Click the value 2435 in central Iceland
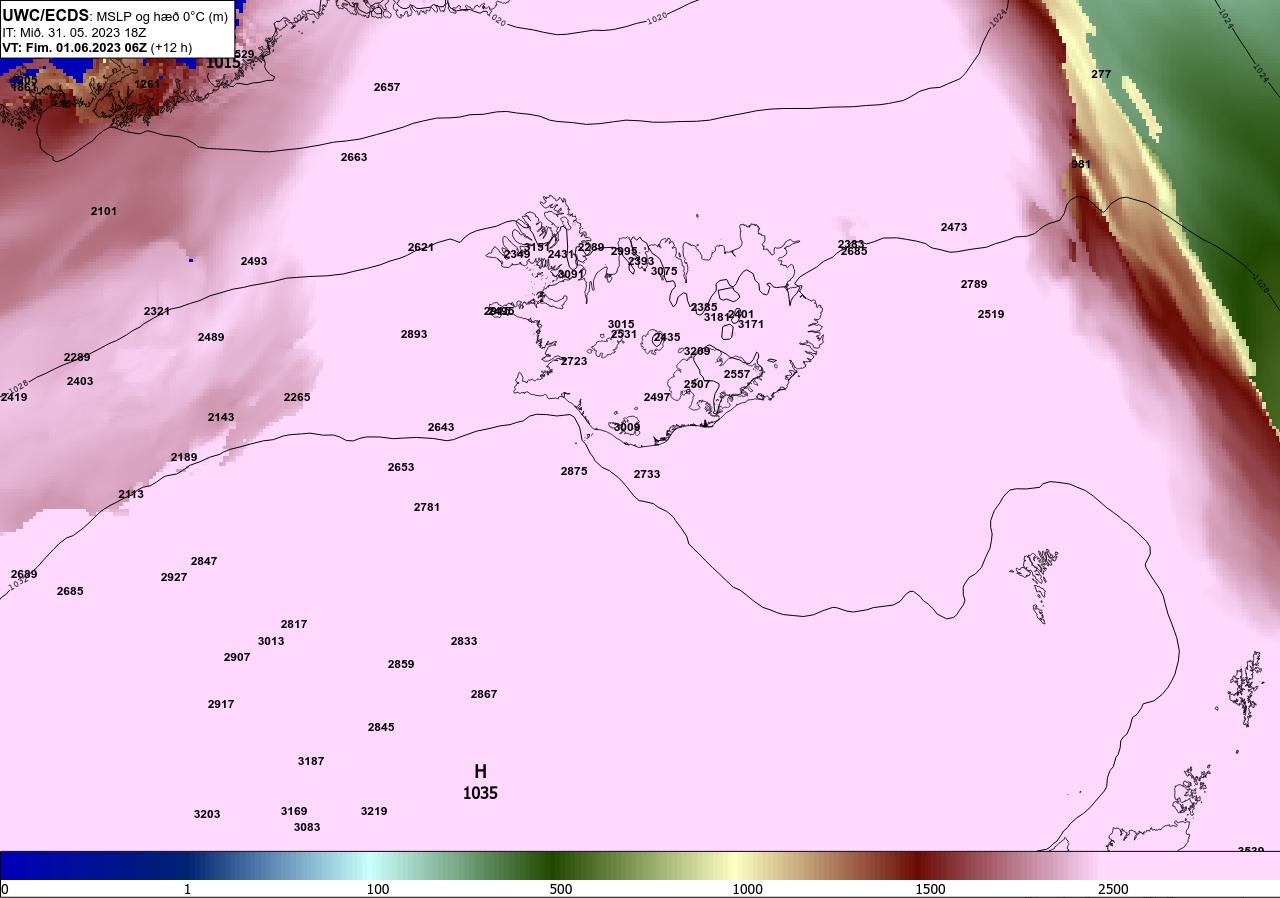1280x898 pixels. [667, 337]
